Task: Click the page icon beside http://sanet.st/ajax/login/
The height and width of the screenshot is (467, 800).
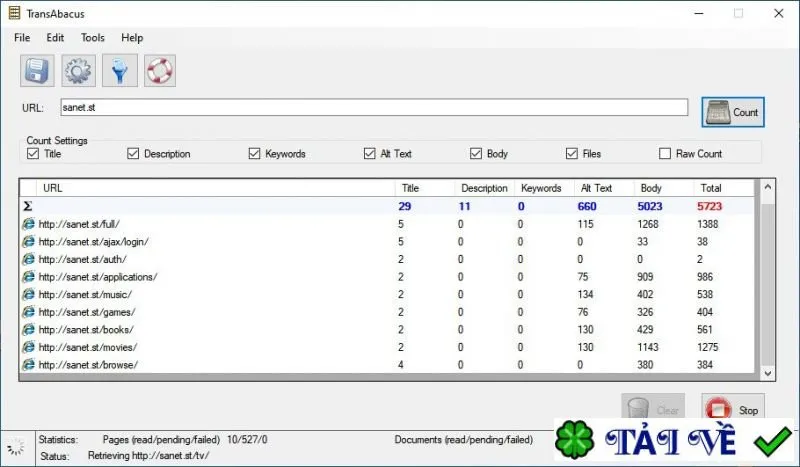Action: coord(29,241)
